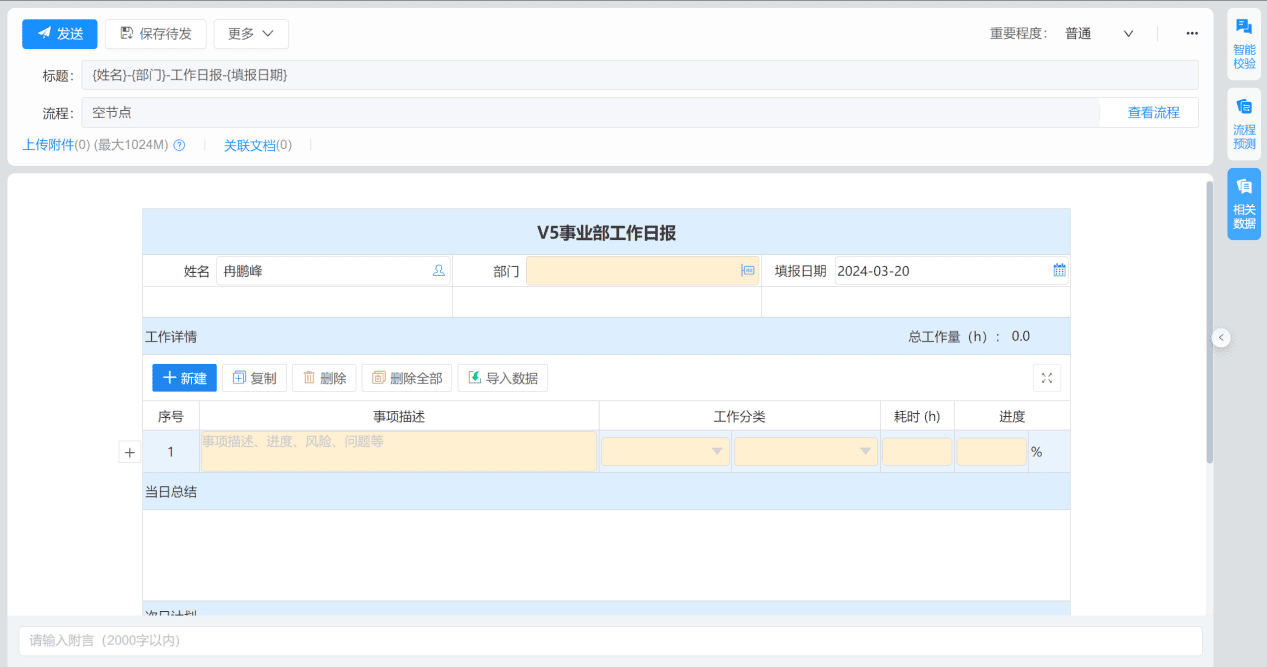Click 保存待发 save draft button

156,34
